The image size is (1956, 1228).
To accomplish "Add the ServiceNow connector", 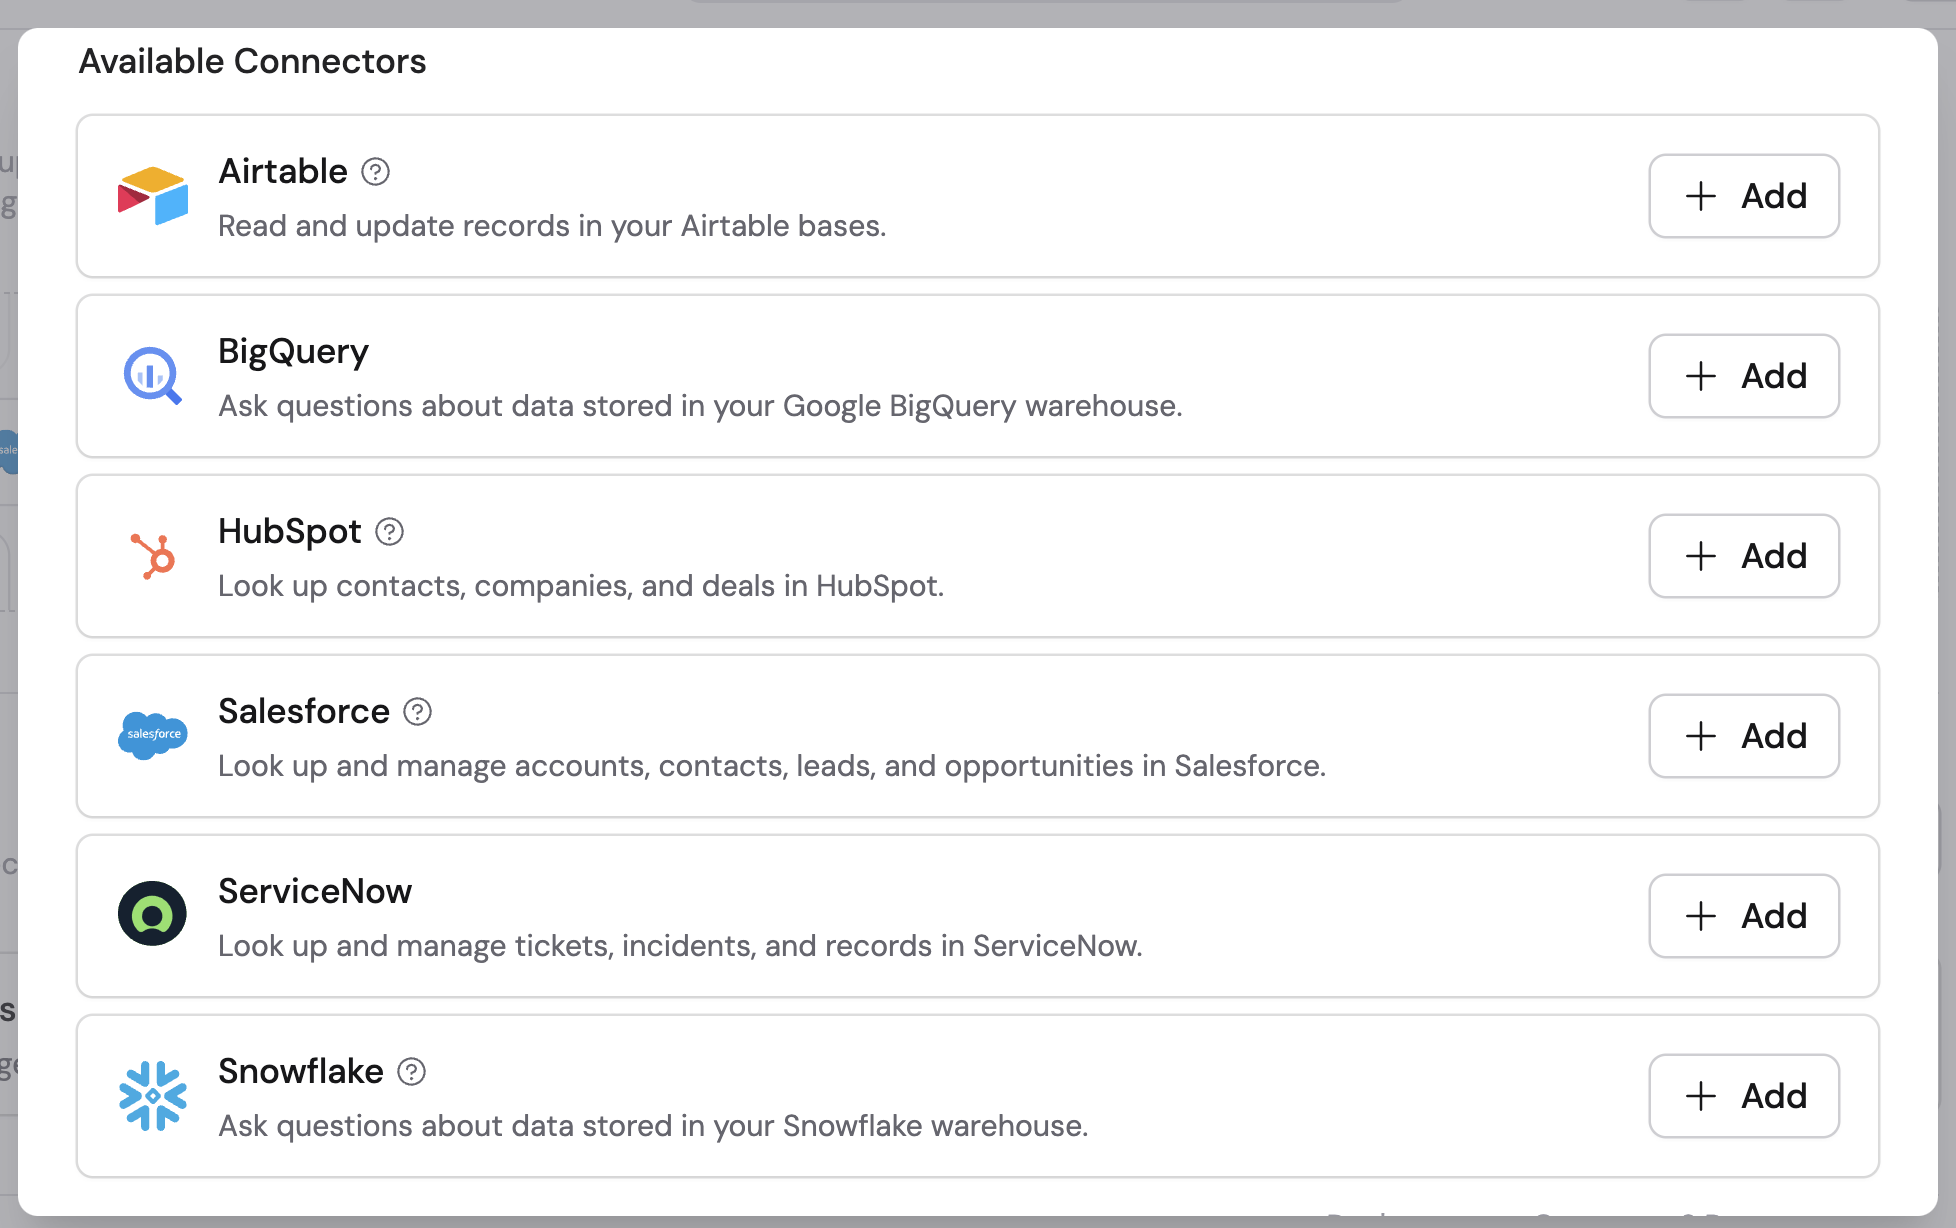I will pos(1743,915).
